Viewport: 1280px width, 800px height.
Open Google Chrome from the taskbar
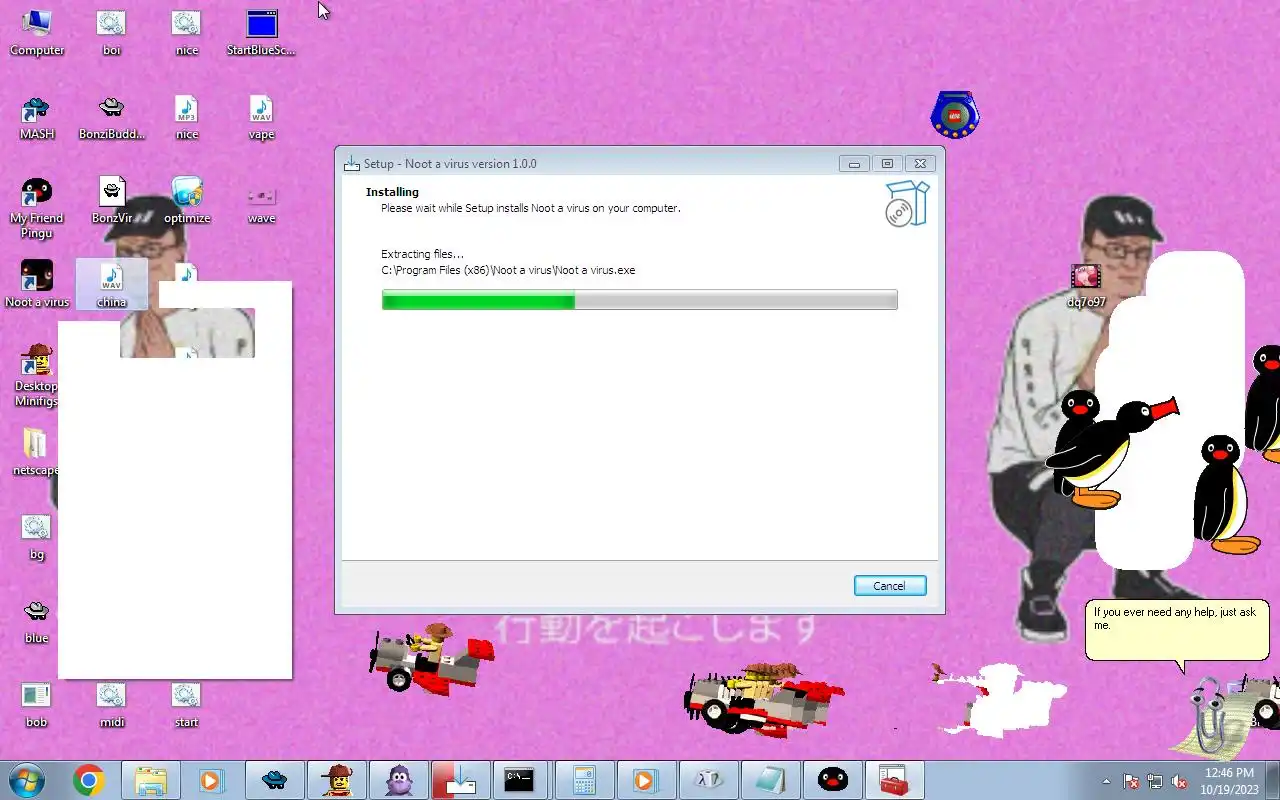coord(89,780)
